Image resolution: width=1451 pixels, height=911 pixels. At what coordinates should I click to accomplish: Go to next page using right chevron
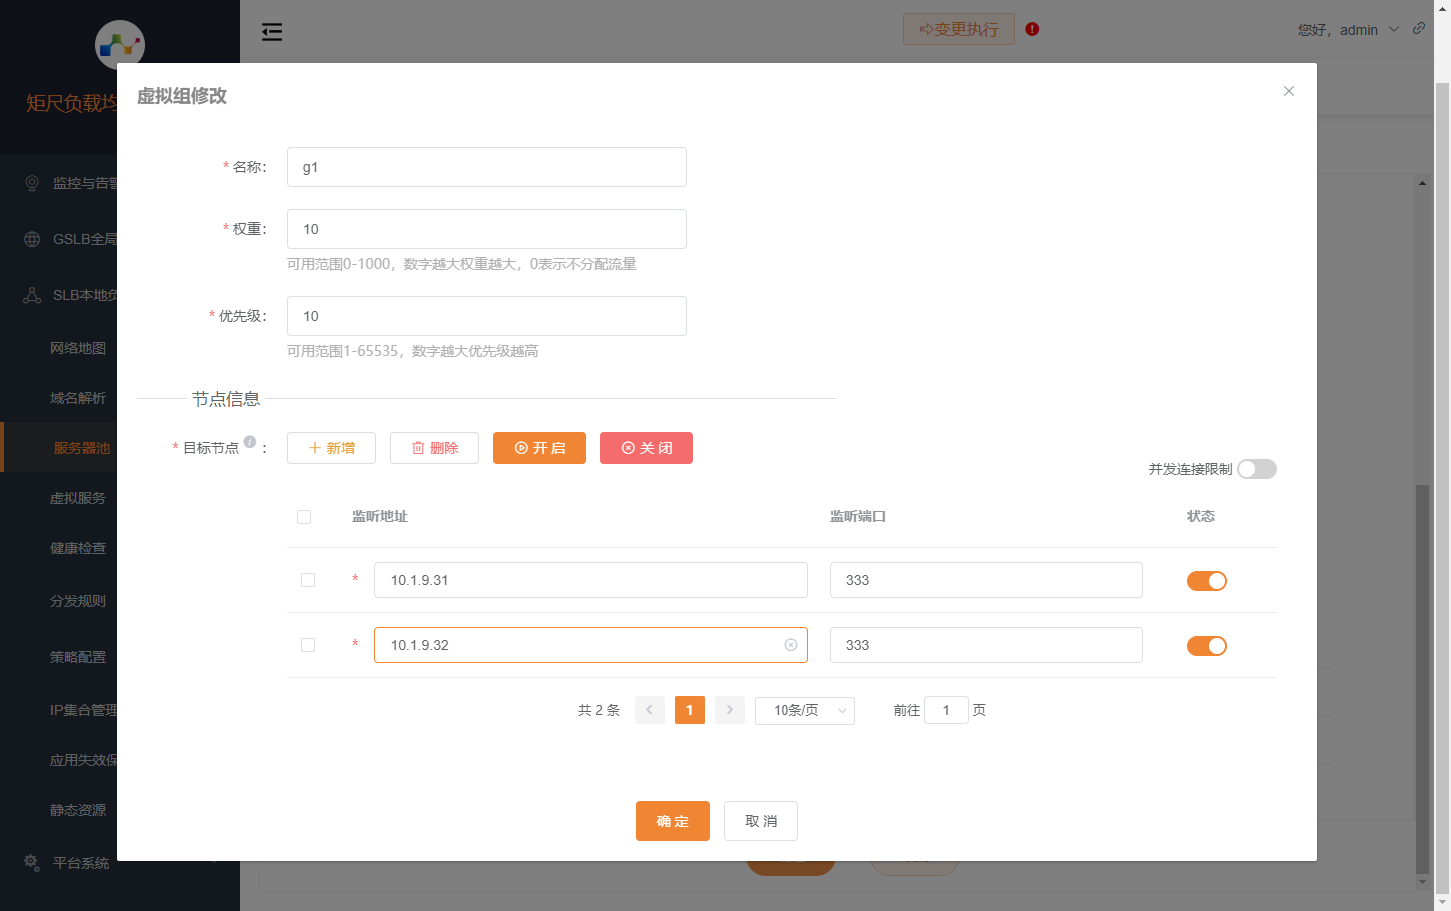point(730,710)
